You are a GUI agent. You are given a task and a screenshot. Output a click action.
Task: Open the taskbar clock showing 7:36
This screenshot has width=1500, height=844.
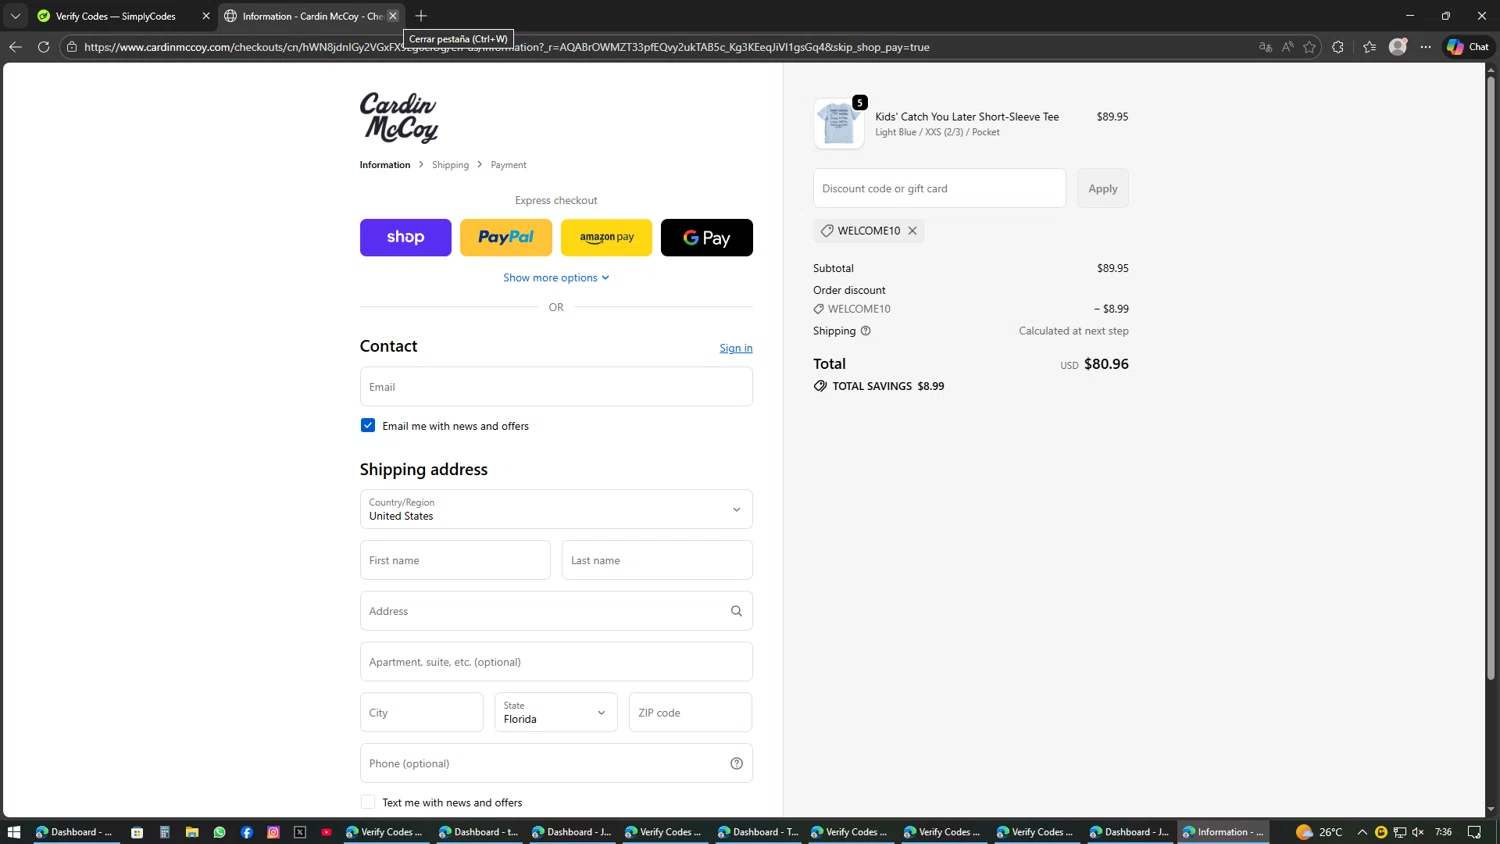pos(1443,832)
